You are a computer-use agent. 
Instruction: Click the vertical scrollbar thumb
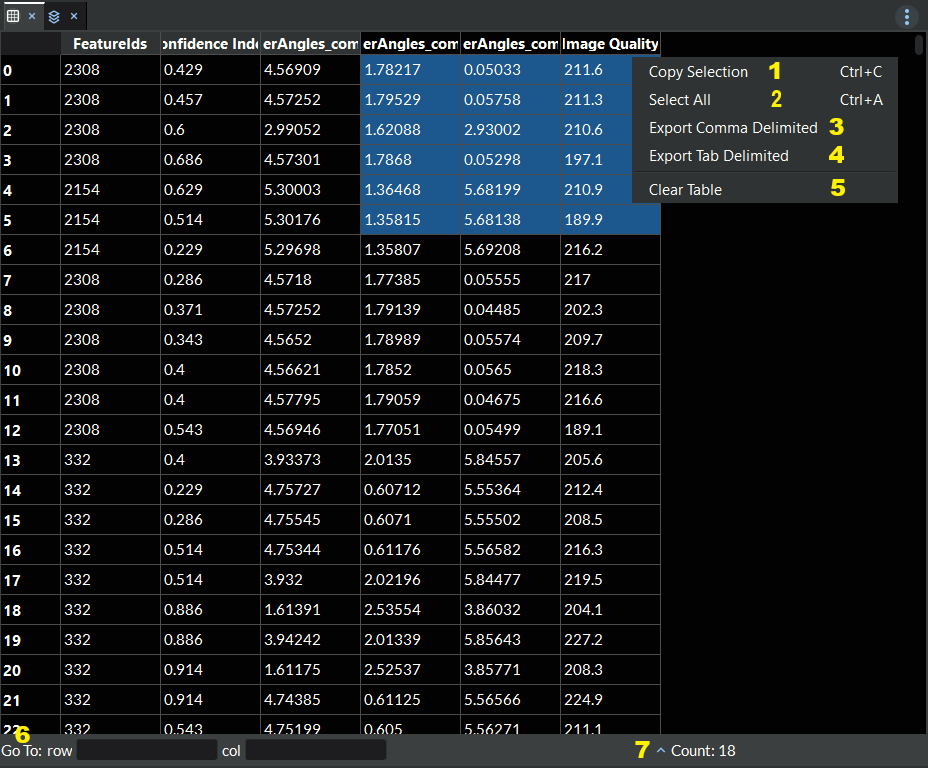coord(919,45)
